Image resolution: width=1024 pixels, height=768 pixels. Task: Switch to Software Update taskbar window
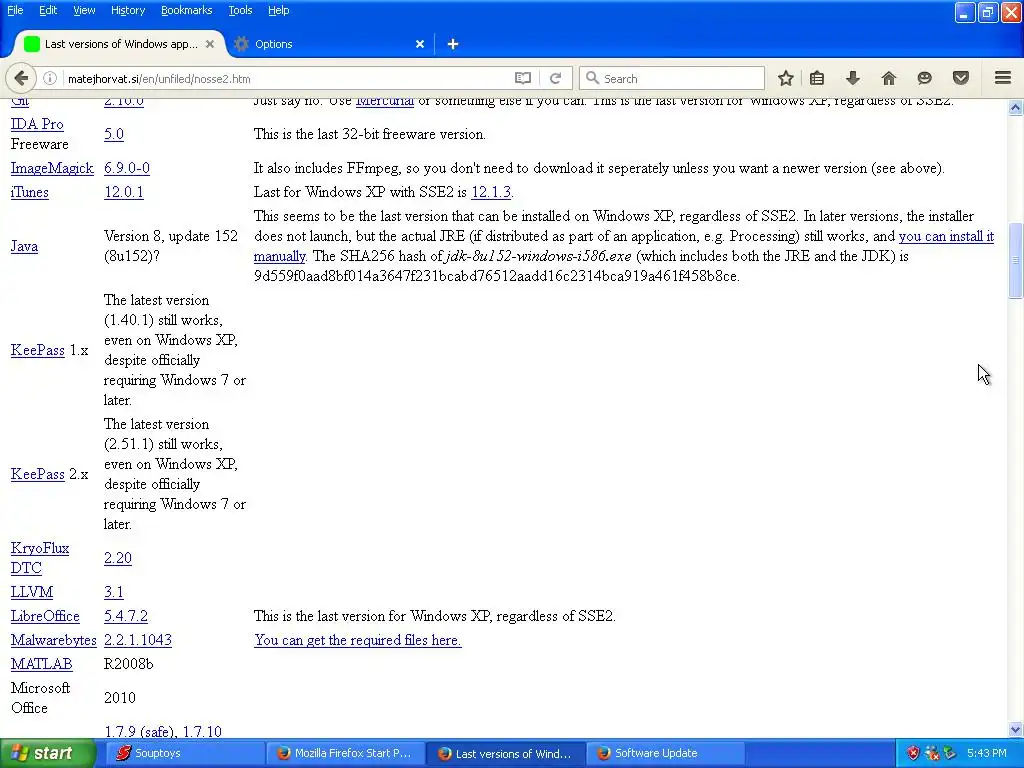click(665, 754)
